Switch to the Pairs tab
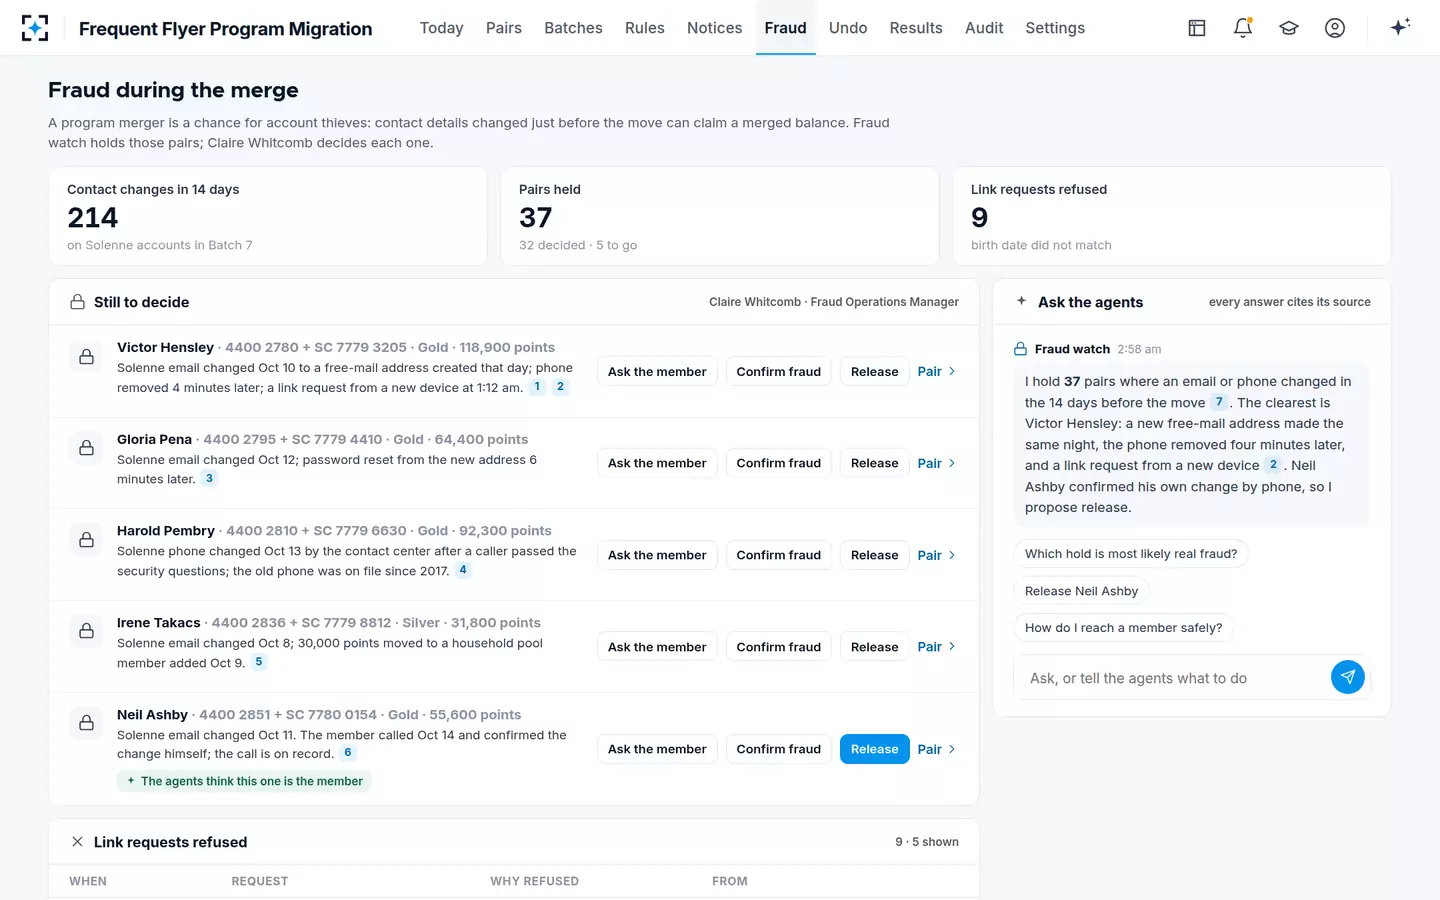The width and height of the screenshot is (1440, 900). point(504,28)
